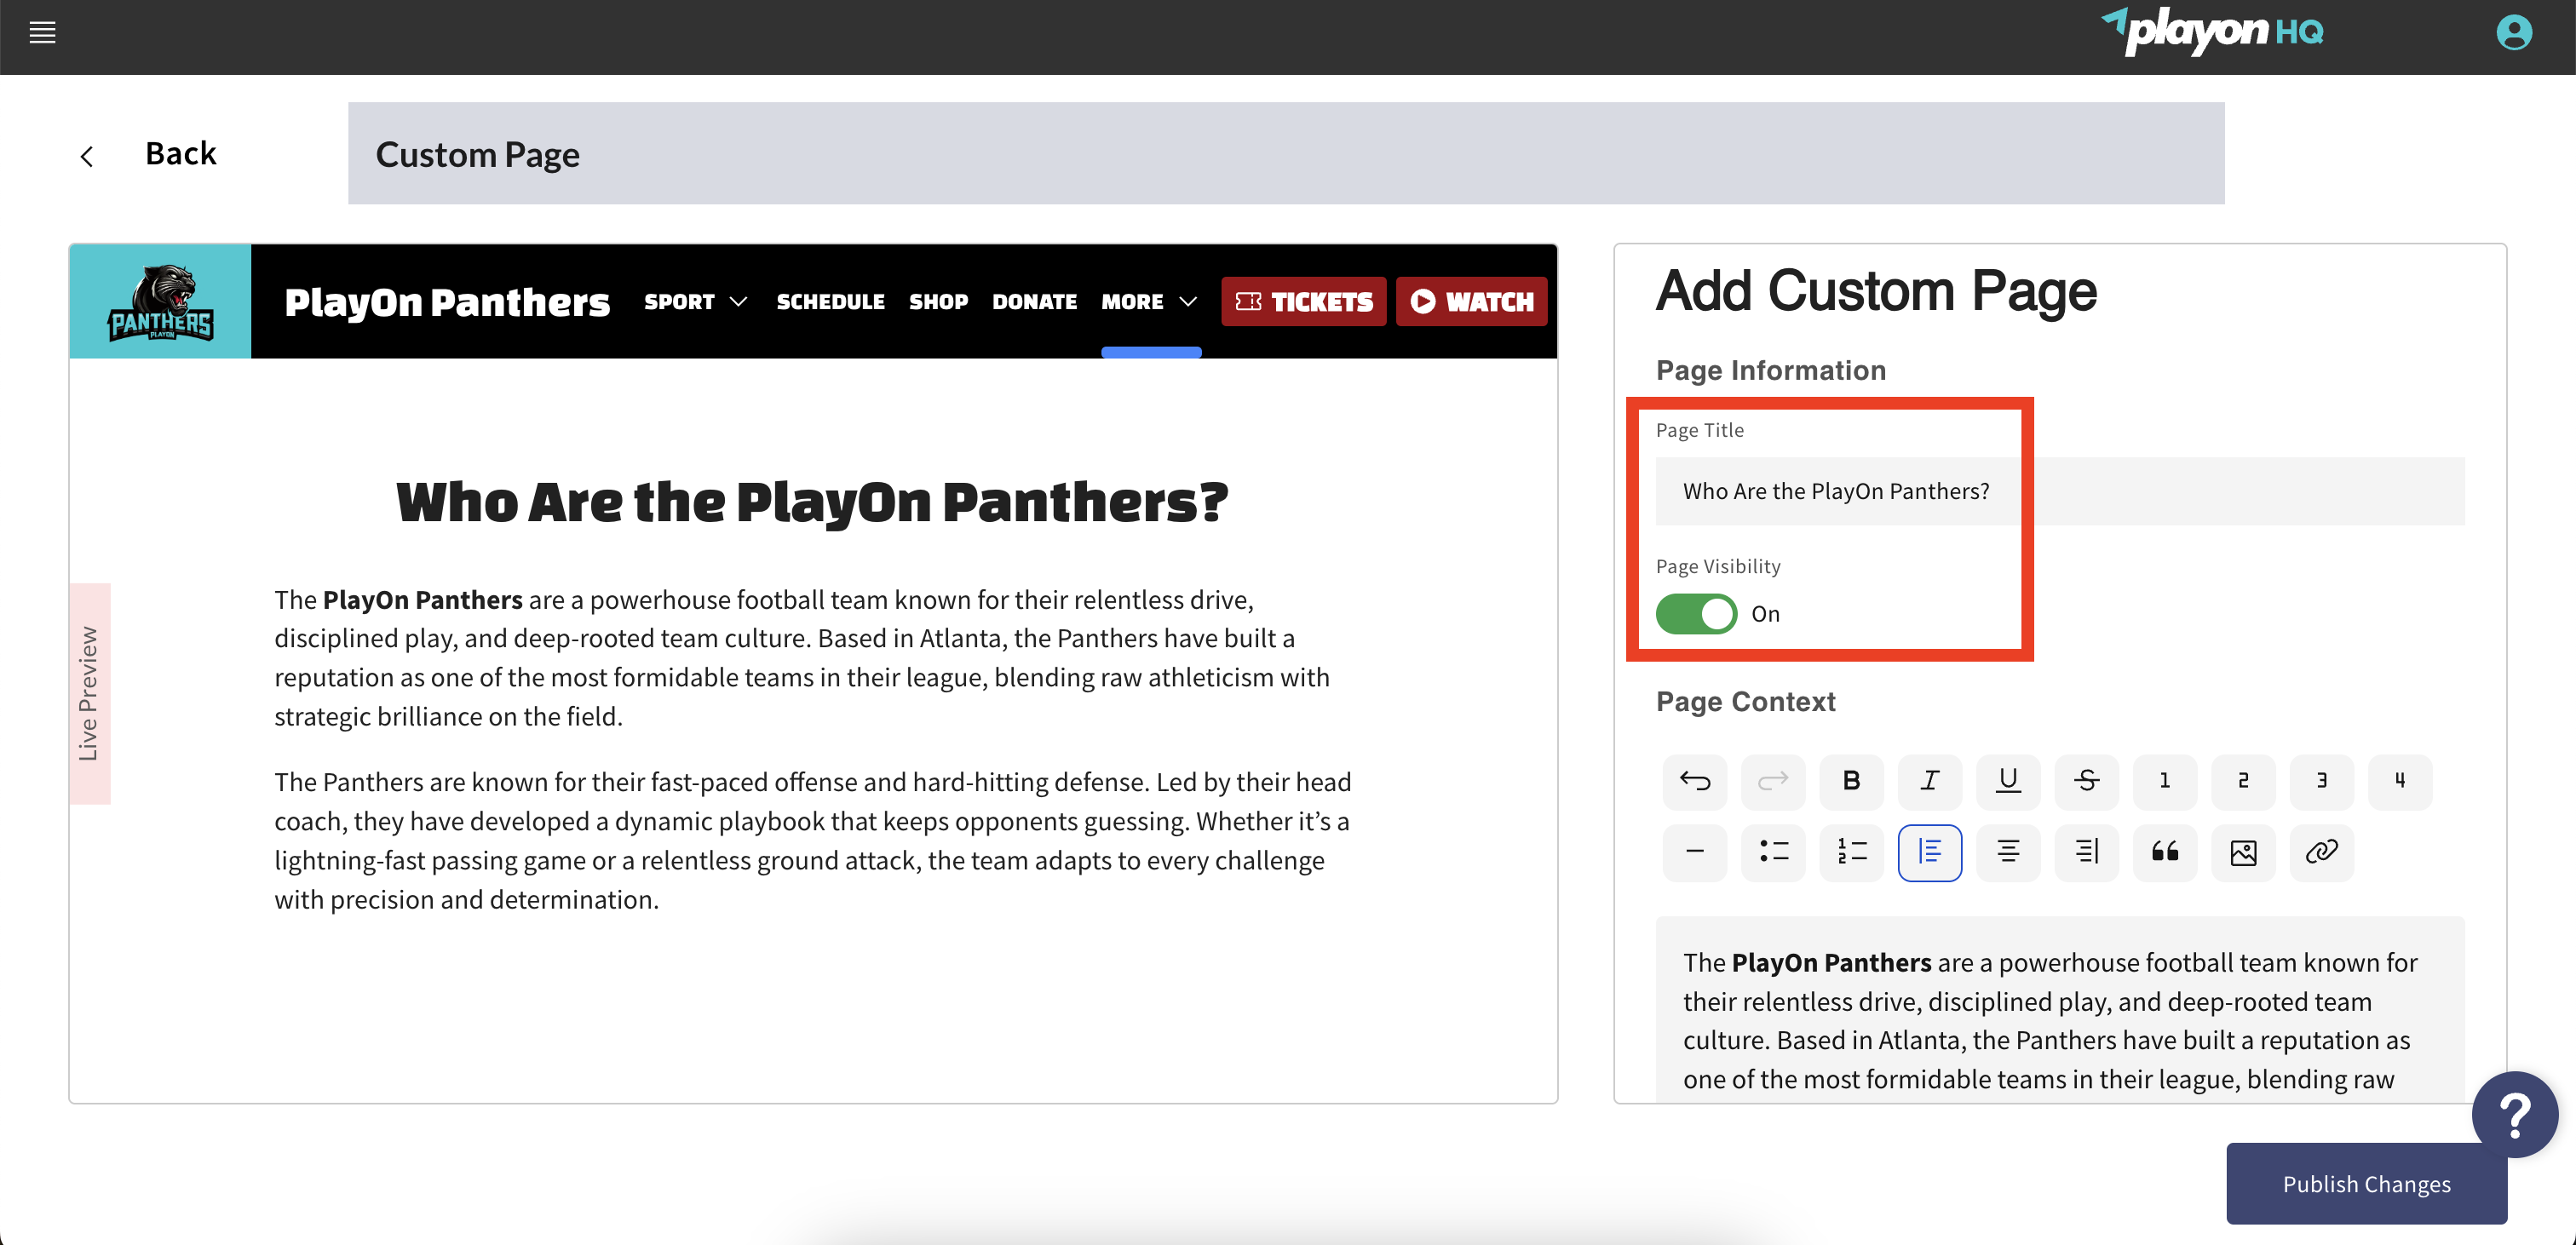
Task: Click the "Page Visibility" label
Action: click(x=1718, y=567)
